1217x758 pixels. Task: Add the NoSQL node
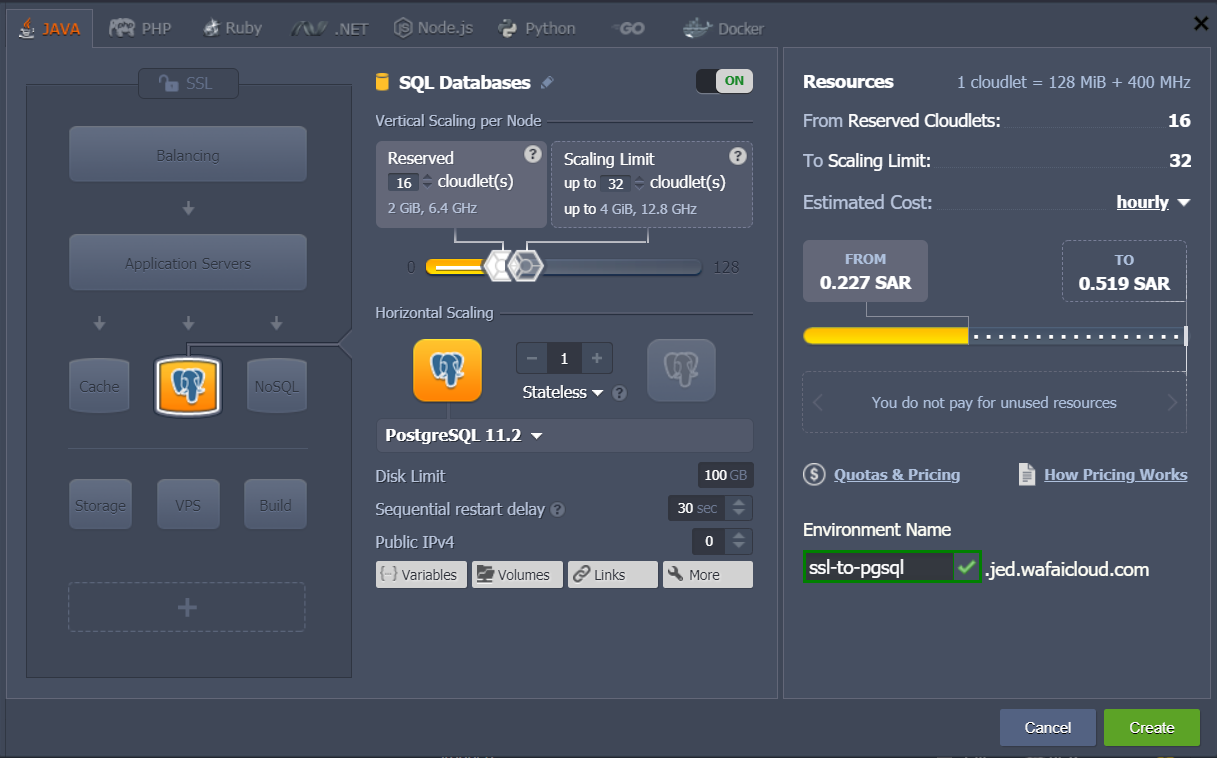277,386
